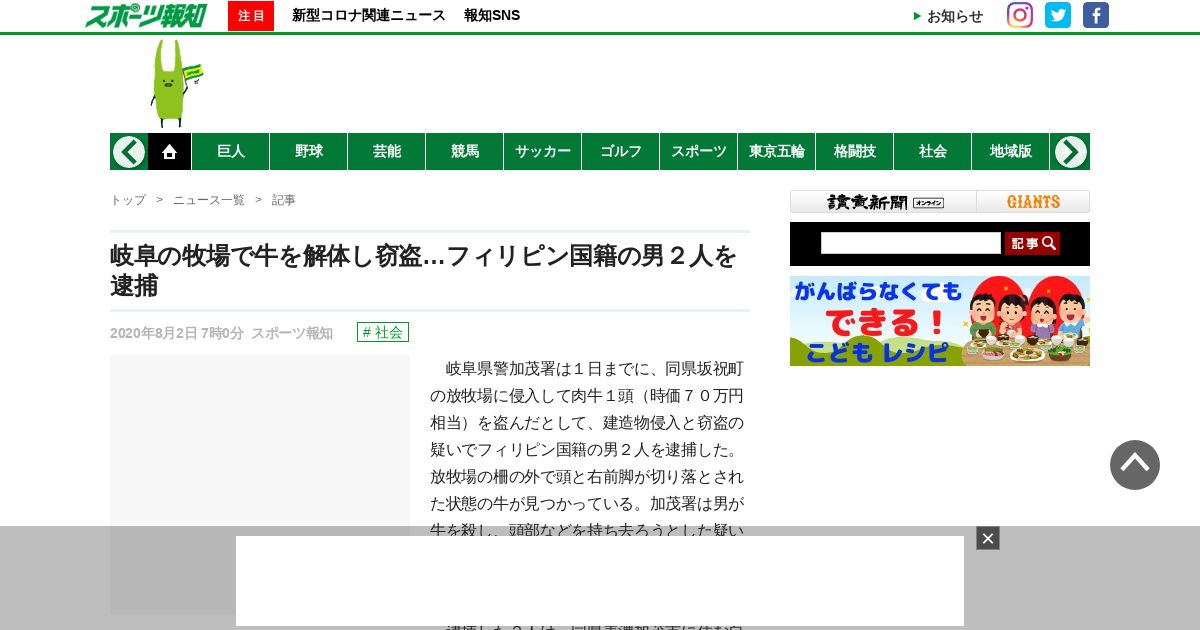Open the GIANTS banner link
Viewport: 1200px width, 630px height.
tap(1033, 202)
